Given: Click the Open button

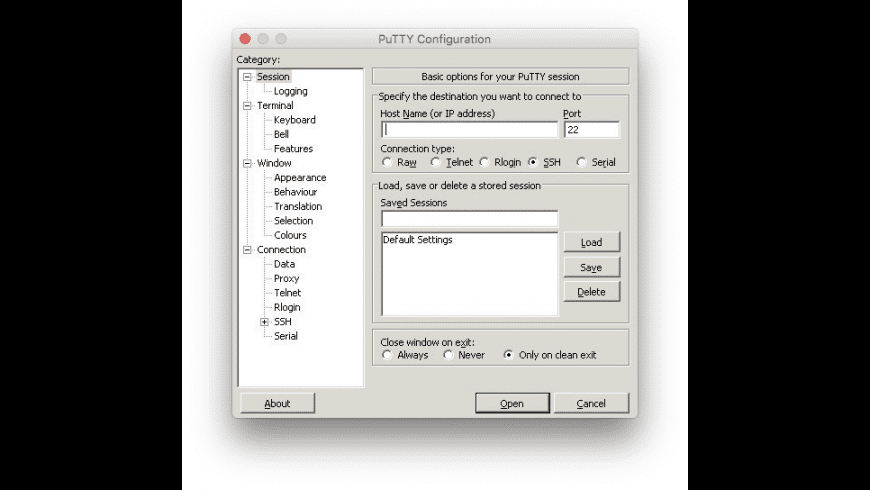Looking at the screenshot, I should point(512,403).
